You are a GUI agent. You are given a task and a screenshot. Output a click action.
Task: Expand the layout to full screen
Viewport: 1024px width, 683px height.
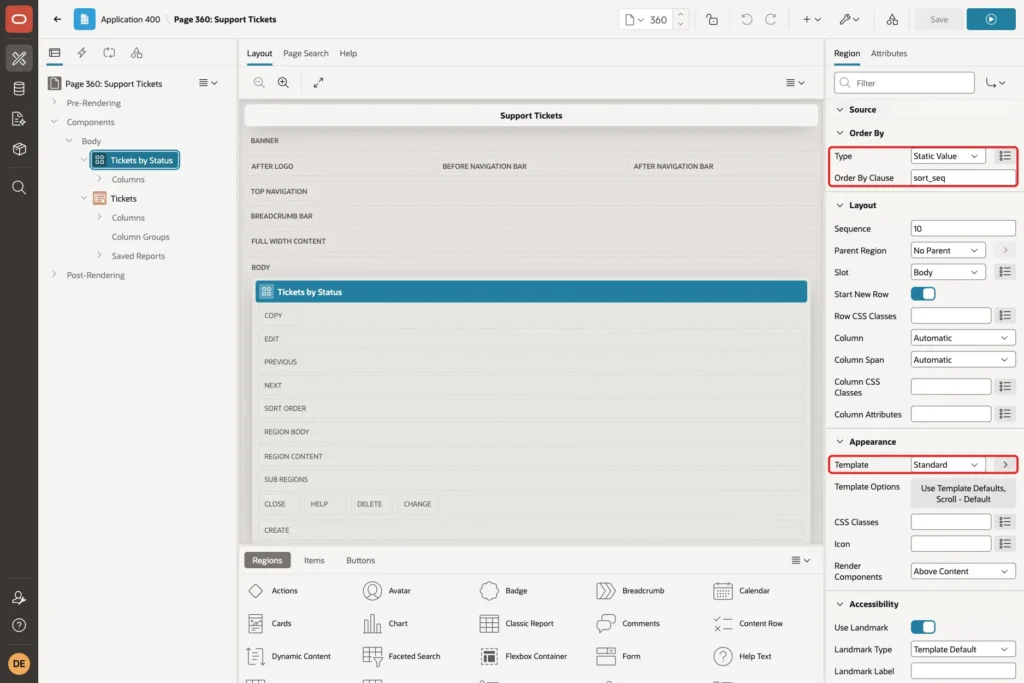(318, 82)
